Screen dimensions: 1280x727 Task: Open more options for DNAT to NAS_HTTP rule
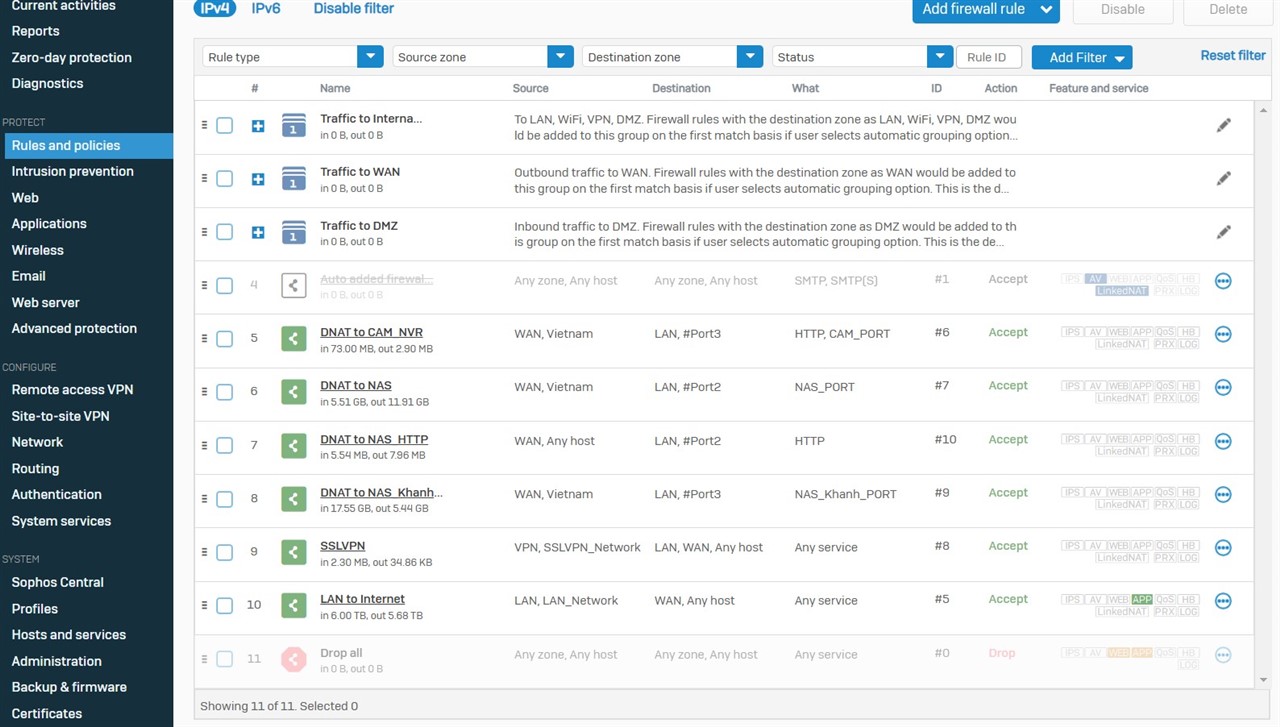[1222, 441]
